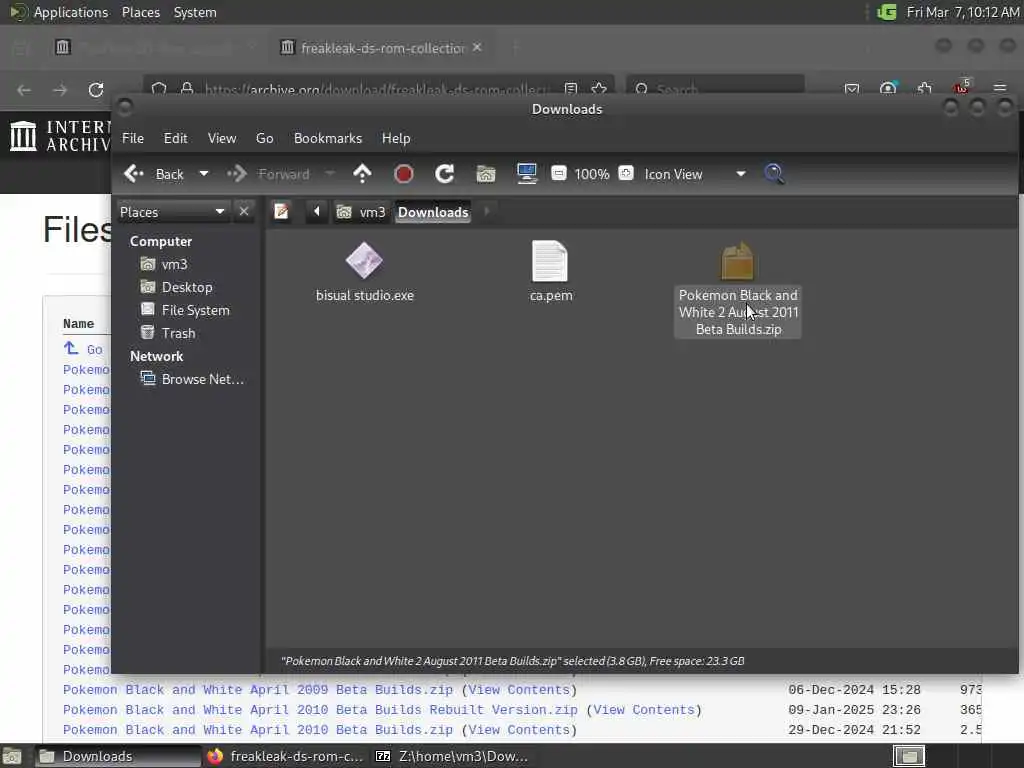Switch to Downloads window in taskbar
This screenshot has height=768, width=1024.
[118, 756]
